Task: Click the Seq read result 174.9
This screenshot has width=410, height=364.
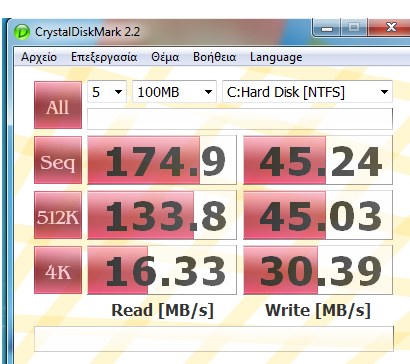Action: [x=162, y=160]
